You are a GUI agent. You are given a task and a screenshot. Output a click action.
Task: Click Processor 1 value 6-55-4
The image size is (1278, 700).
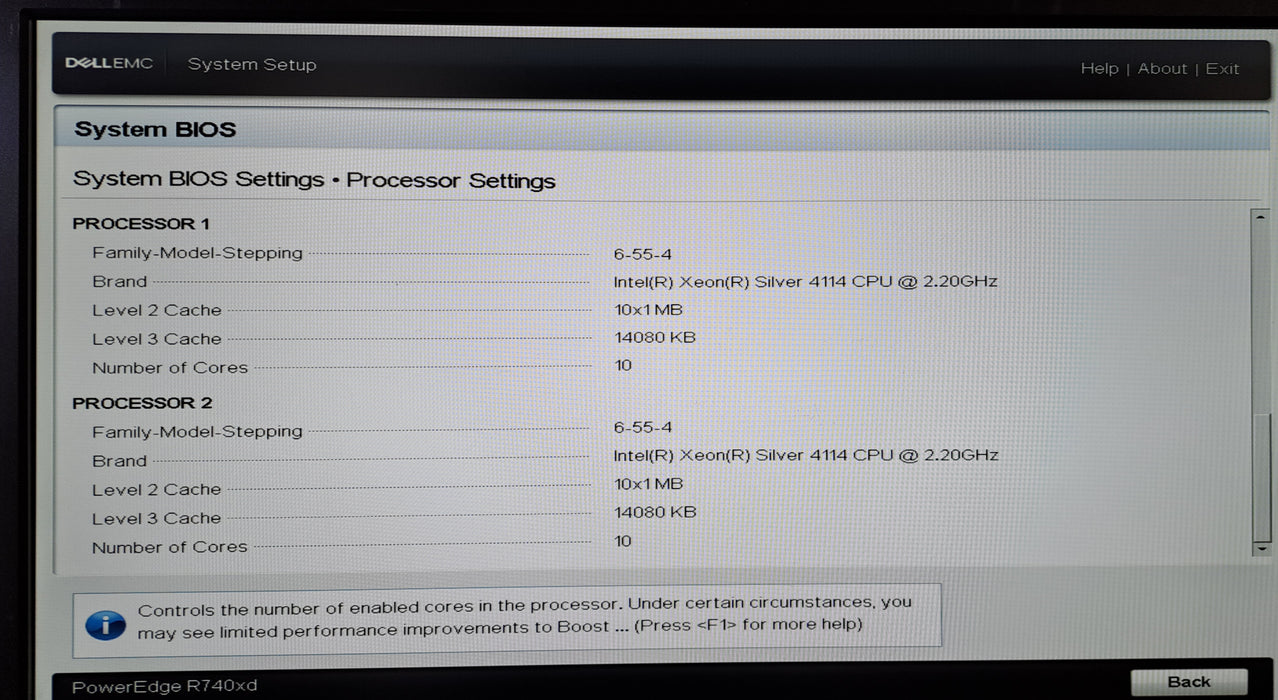642,255
